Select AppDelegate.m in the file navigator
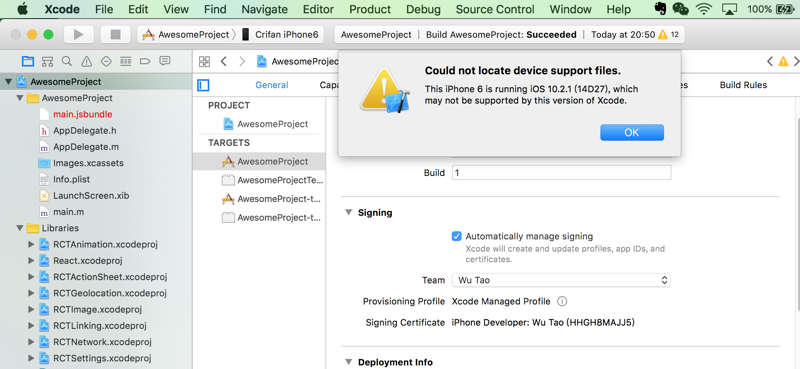 tap(86, 147)
